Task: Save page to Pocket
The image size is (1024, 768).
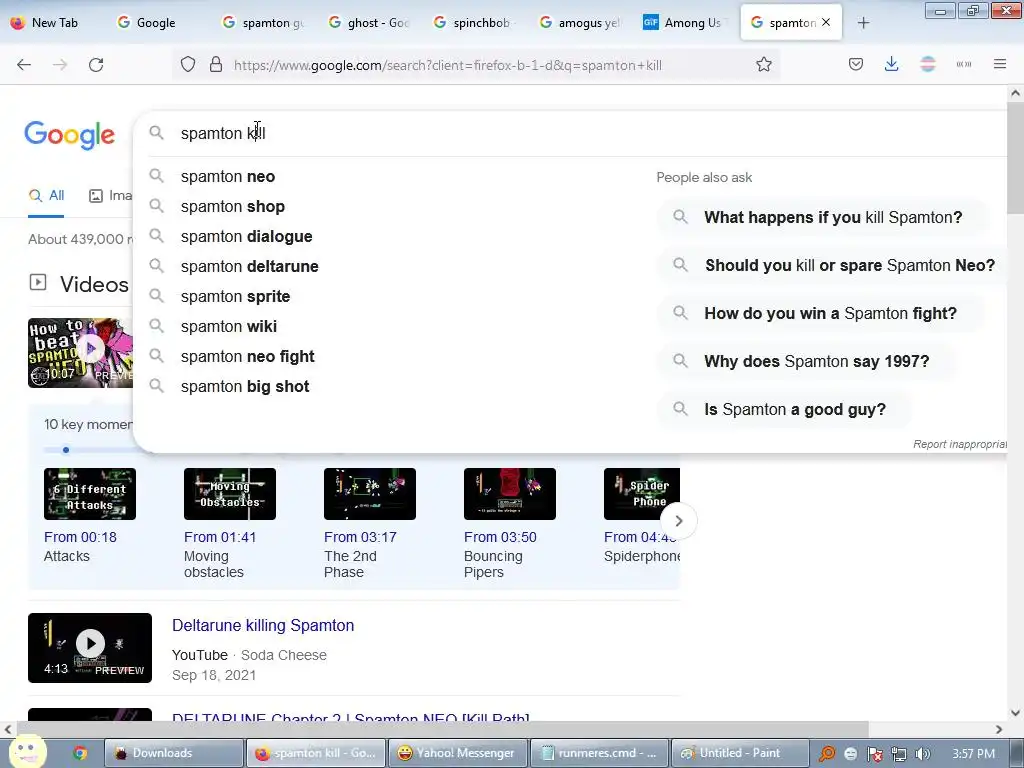Action: [856, 65]
